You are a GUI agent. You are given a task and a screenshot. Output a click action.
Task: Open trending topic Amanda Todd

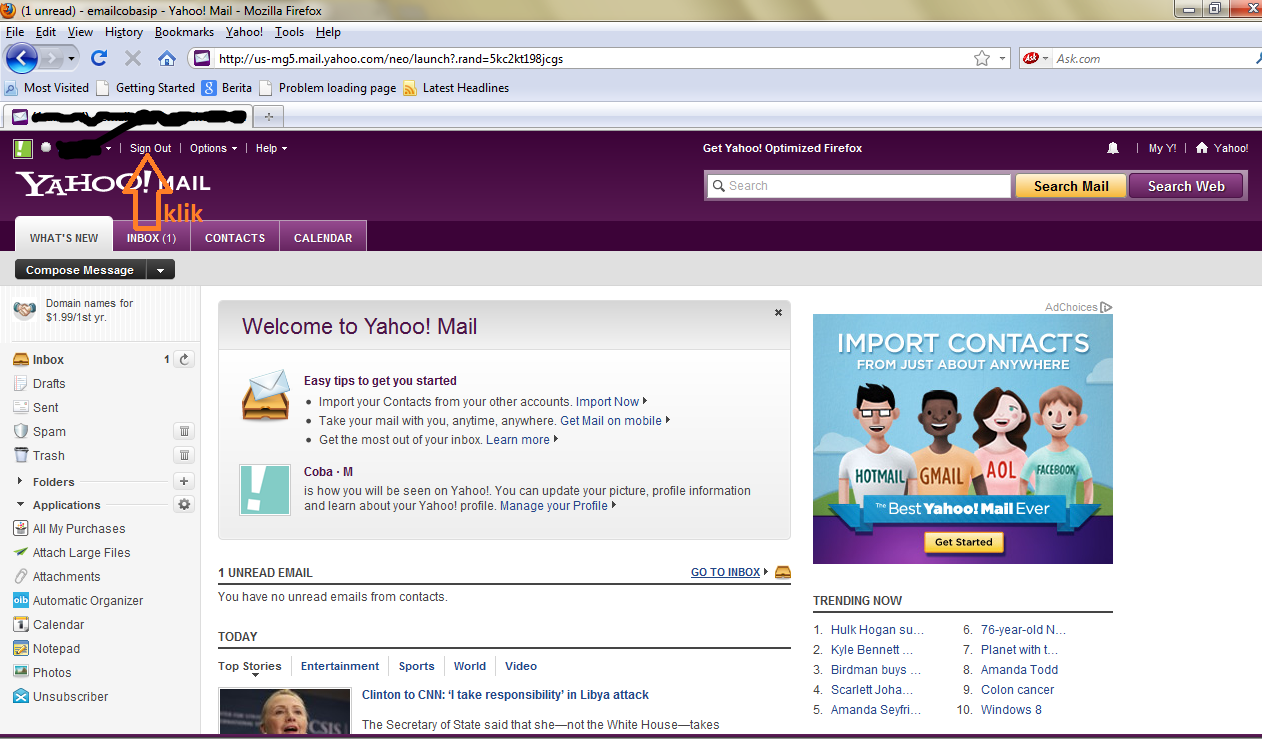[x=1019, y=670]
